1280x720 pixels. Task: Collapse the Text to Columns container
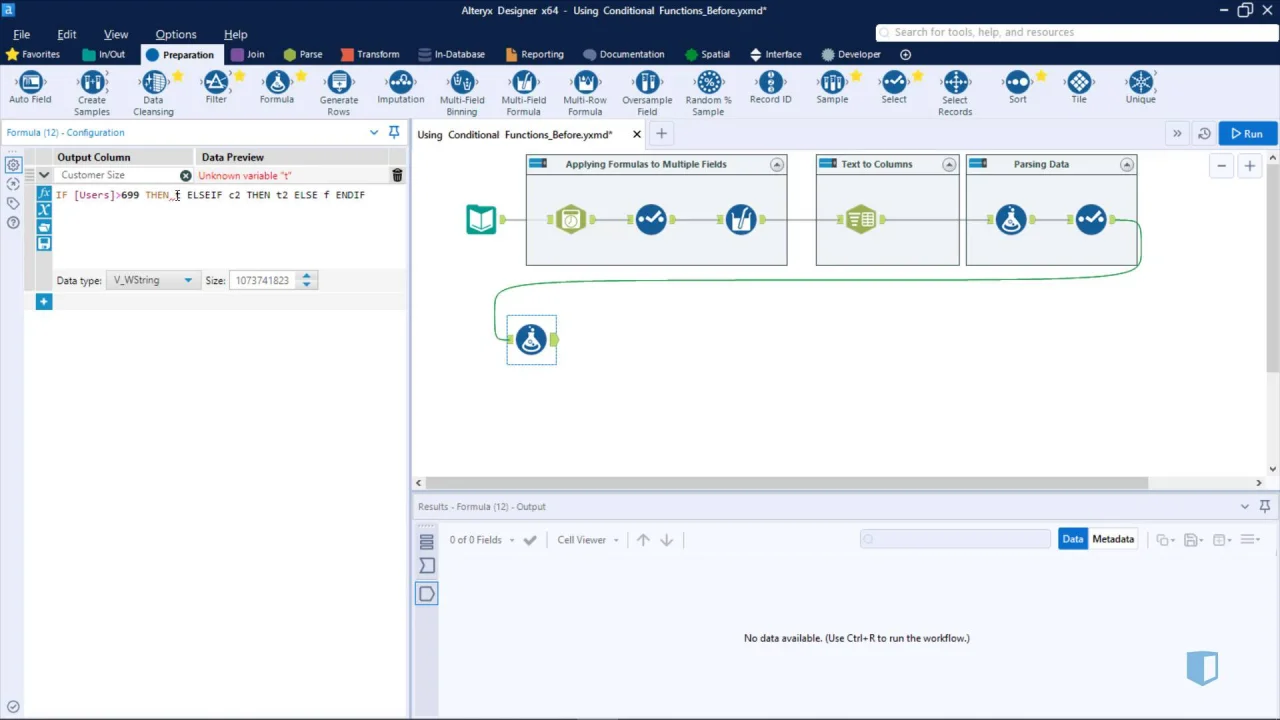coord(949,164)
